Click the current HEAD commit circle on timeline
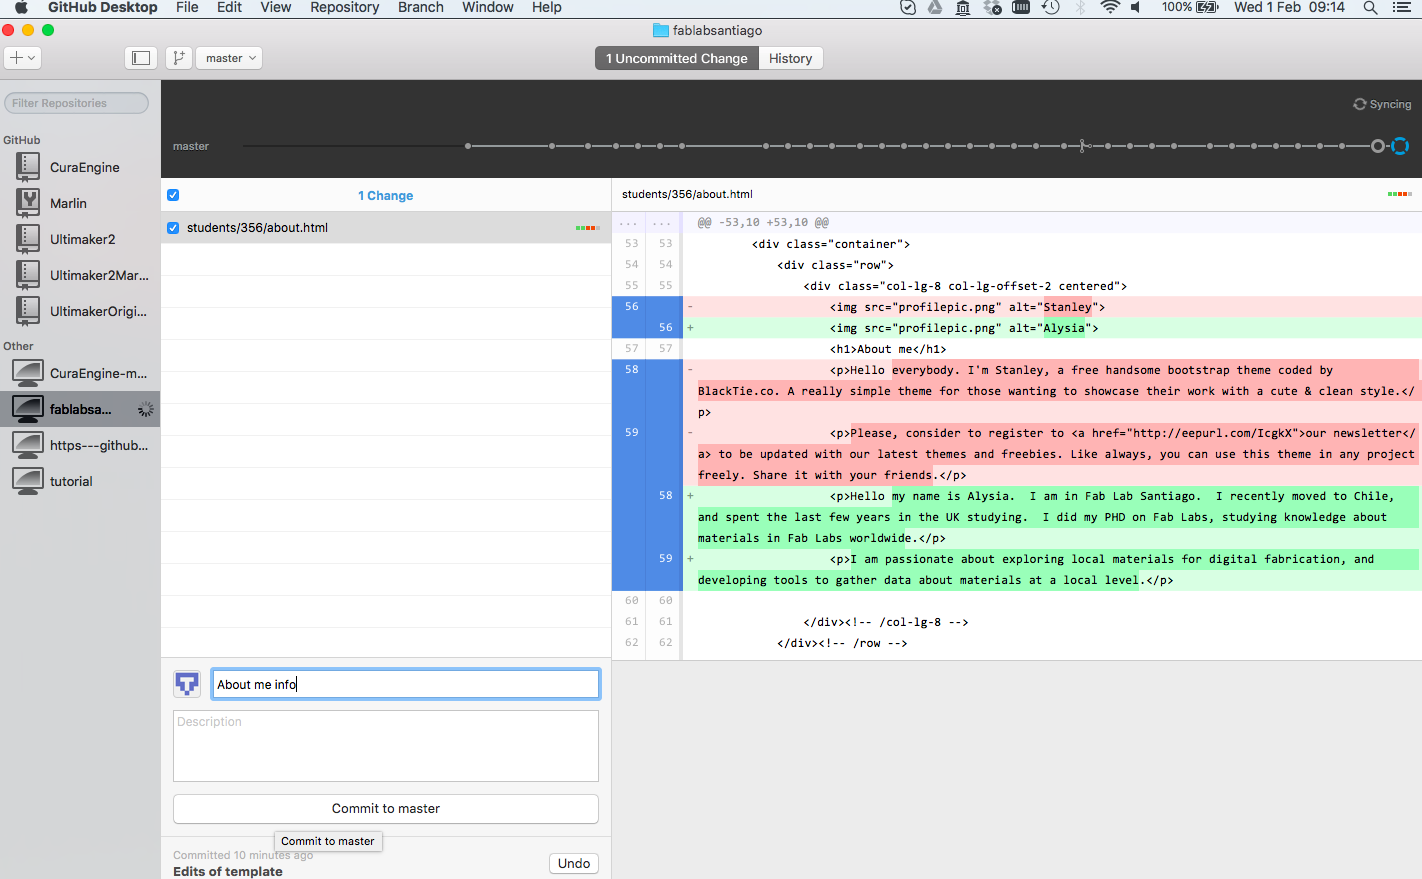Viewport: 1422px width, 879px height. pos(1378,146)
